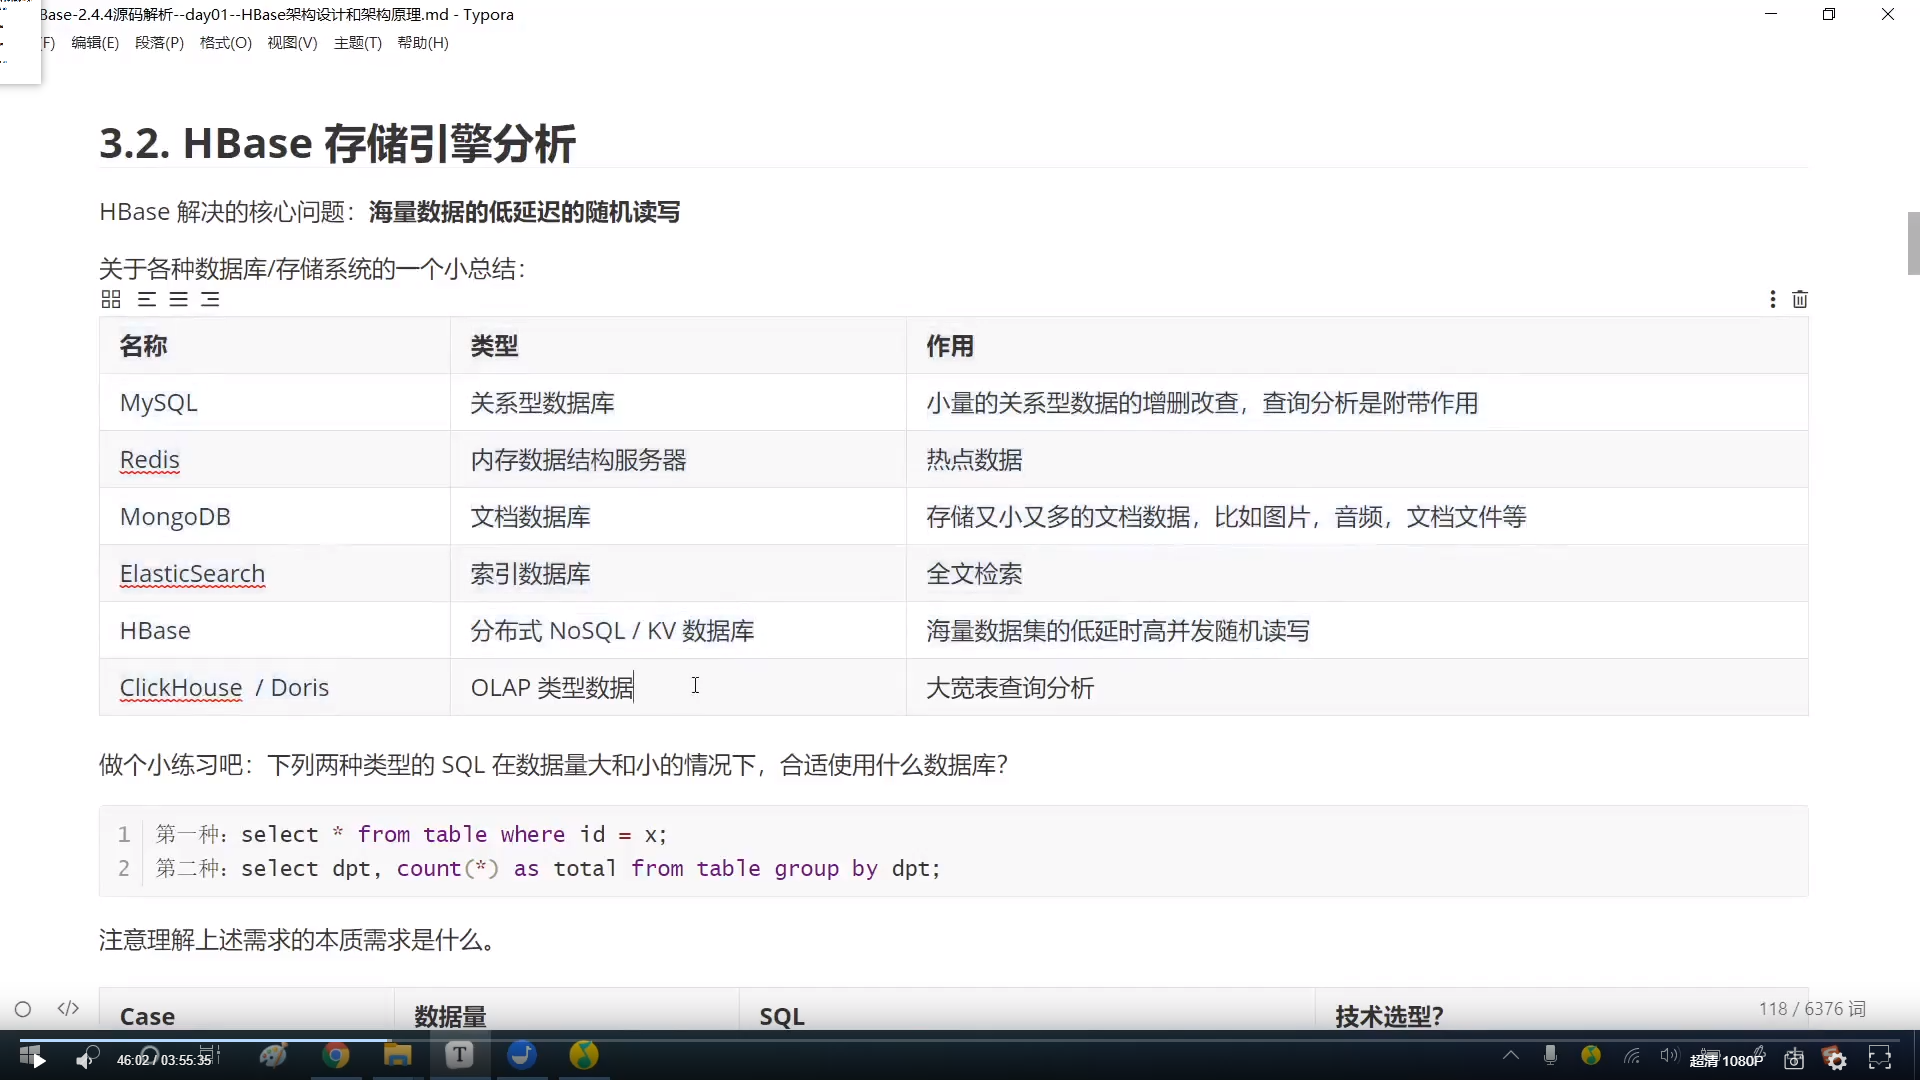The image size is (1920, 1080).
Task: Toggle sidebar with circle icon at bottom left
Action: (x=23, y=1009)
